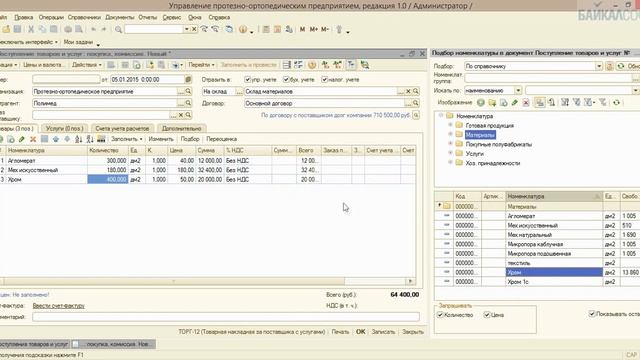Toggle Показывать остатки checkbox
Screen dimensions: 640x360
click(x=592, y=313)
